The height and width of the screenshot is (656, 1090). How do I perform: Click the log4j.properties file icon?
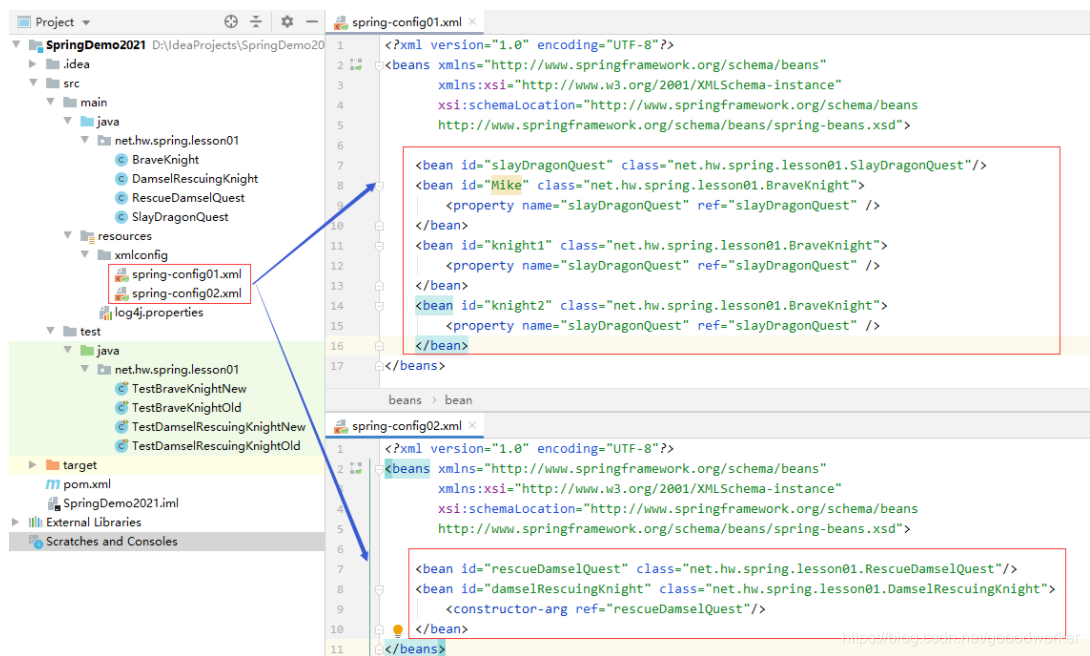[106, 313]
